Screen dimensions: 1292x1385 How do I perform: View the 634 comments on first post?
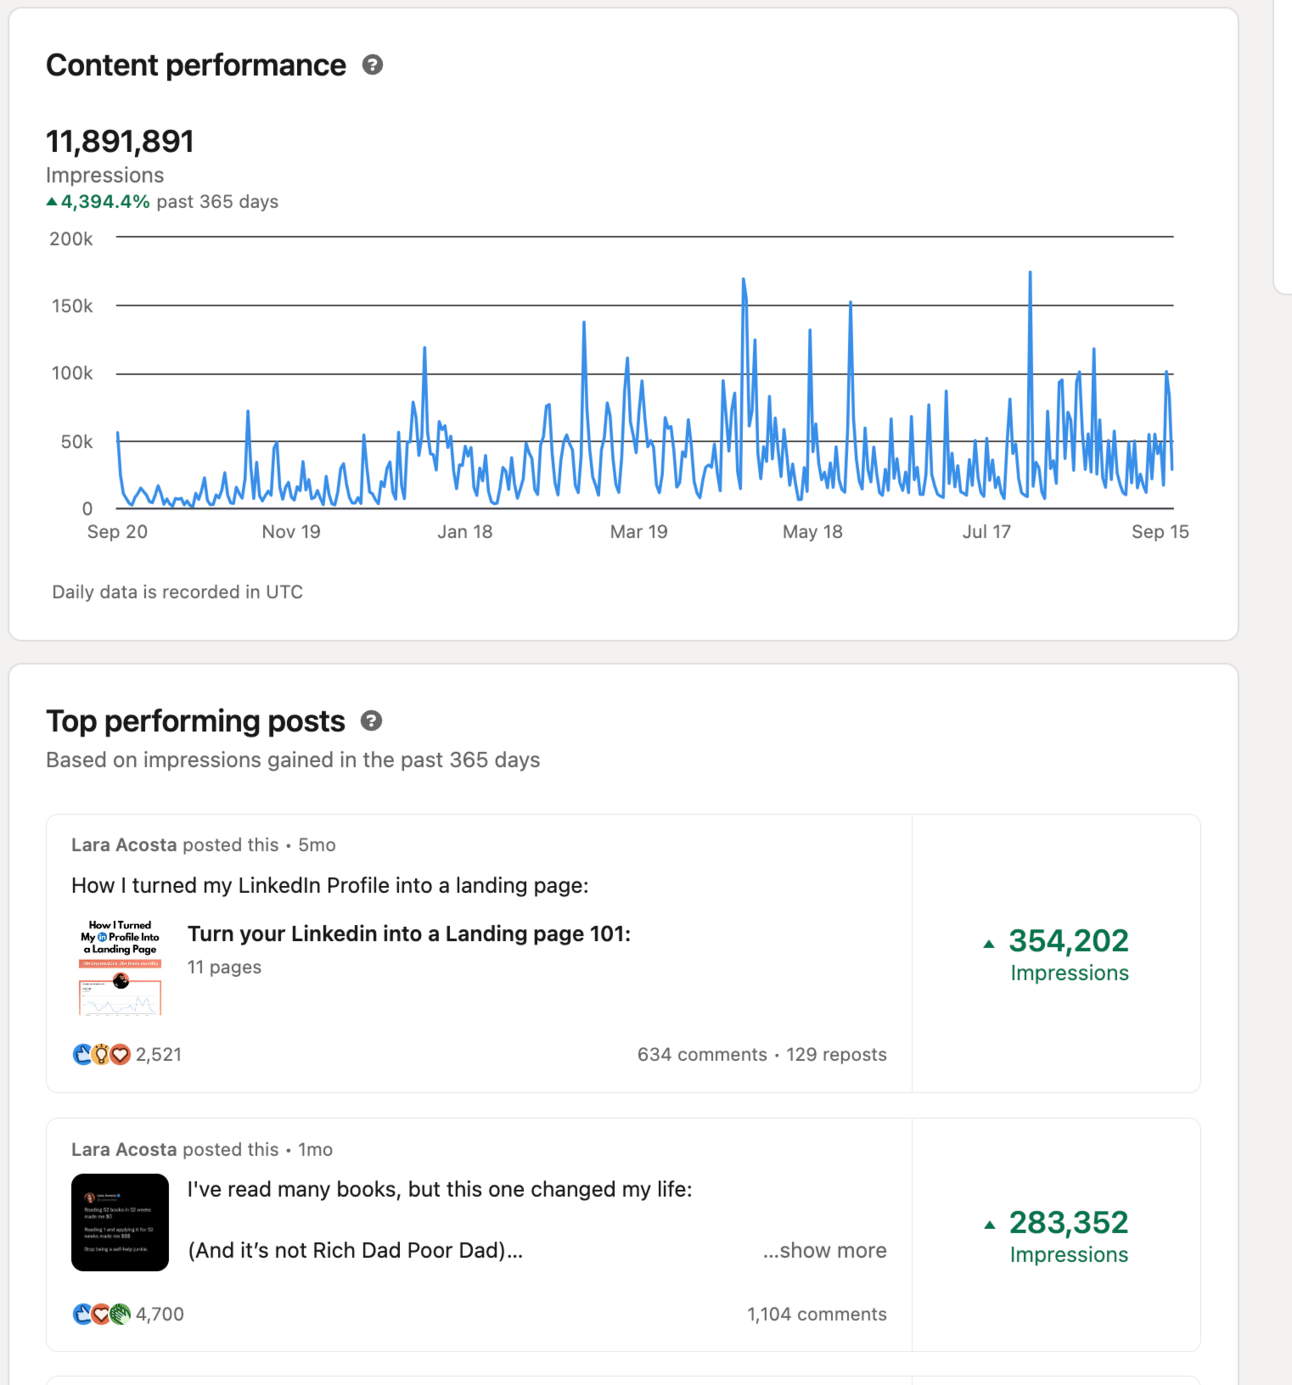pos(702,1054)
